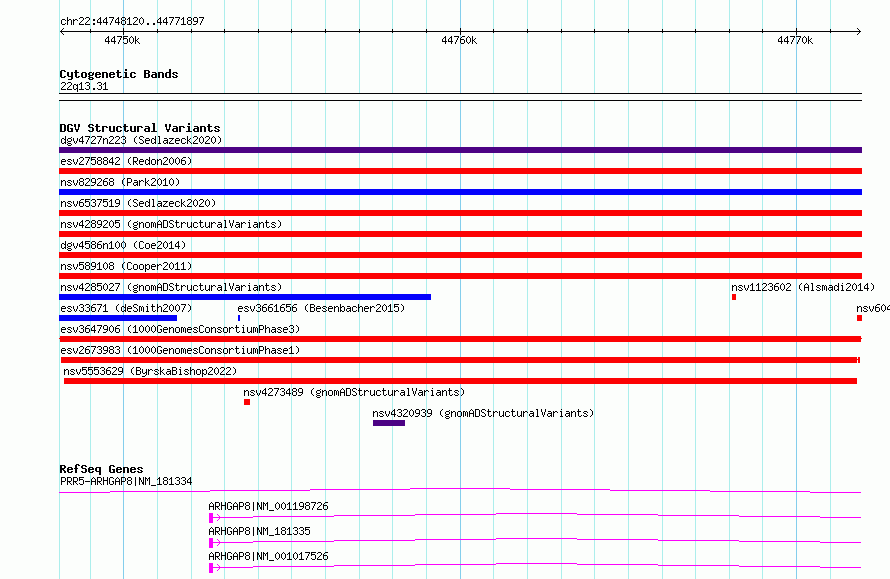The width and height of the screenshot is (890, 579).
Task: Click the nsv5553629 (ByrskaBishop2022) label
Action: pos(150,371)
